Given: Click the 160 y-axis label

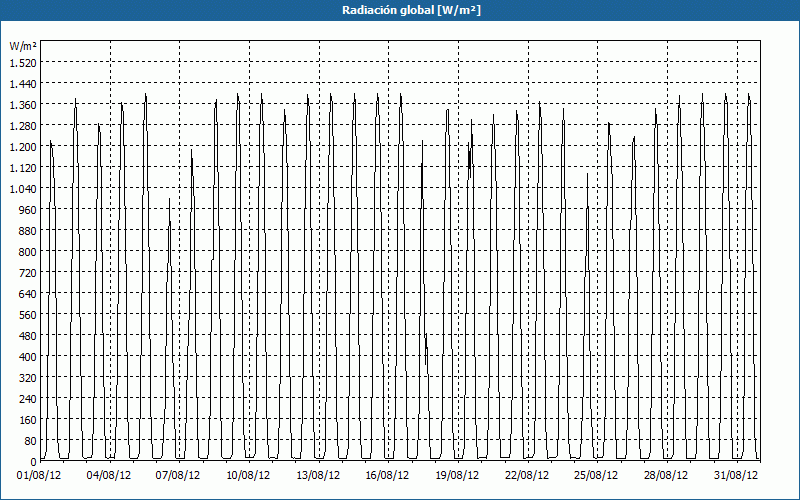Looking at the screenshot, I should (28, 420).
